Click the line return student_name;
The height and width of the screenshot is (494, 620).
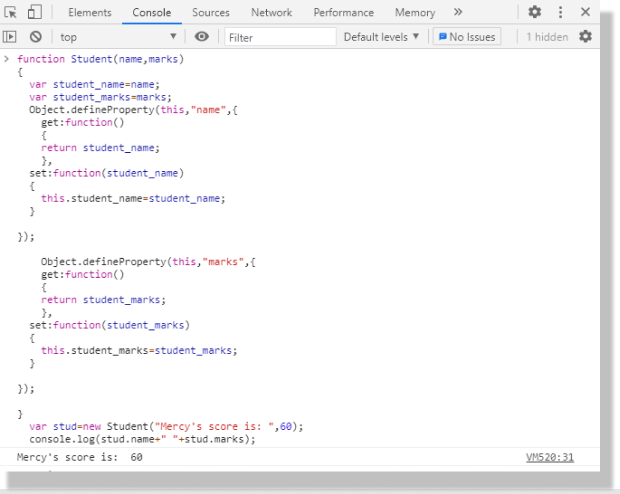(100, 148)
